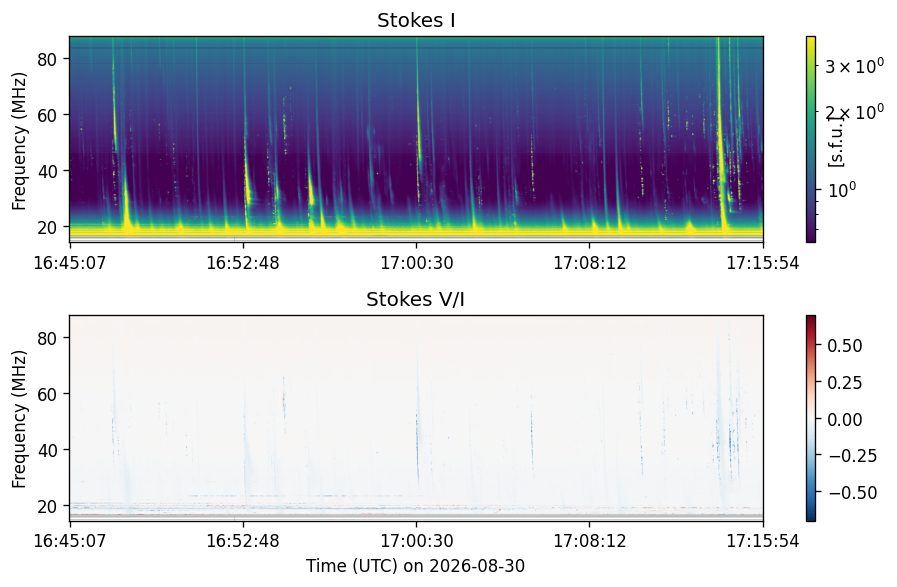Click the Stokes I plot title
This screenshot has width=897, height=587.
click(416, 20)
